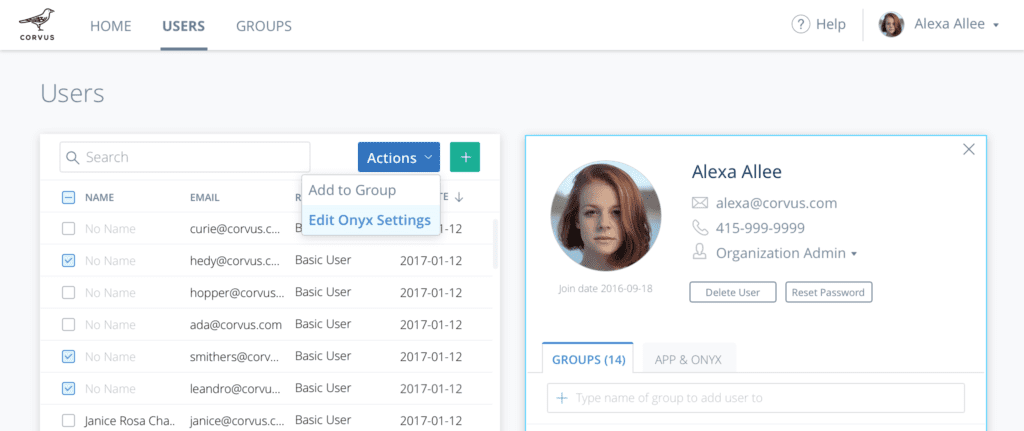Sort table by NAME column header
1024x431 pixels.
pyautogui.click(x=99, y=197)
